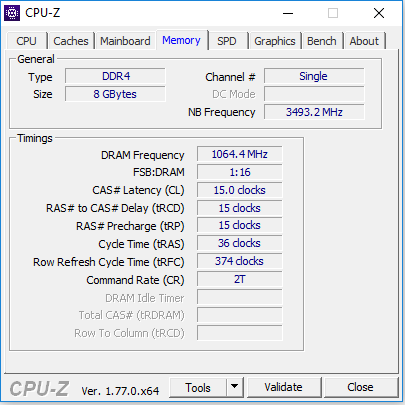
Task: Click the Validate button
Action: click(284, 387)
